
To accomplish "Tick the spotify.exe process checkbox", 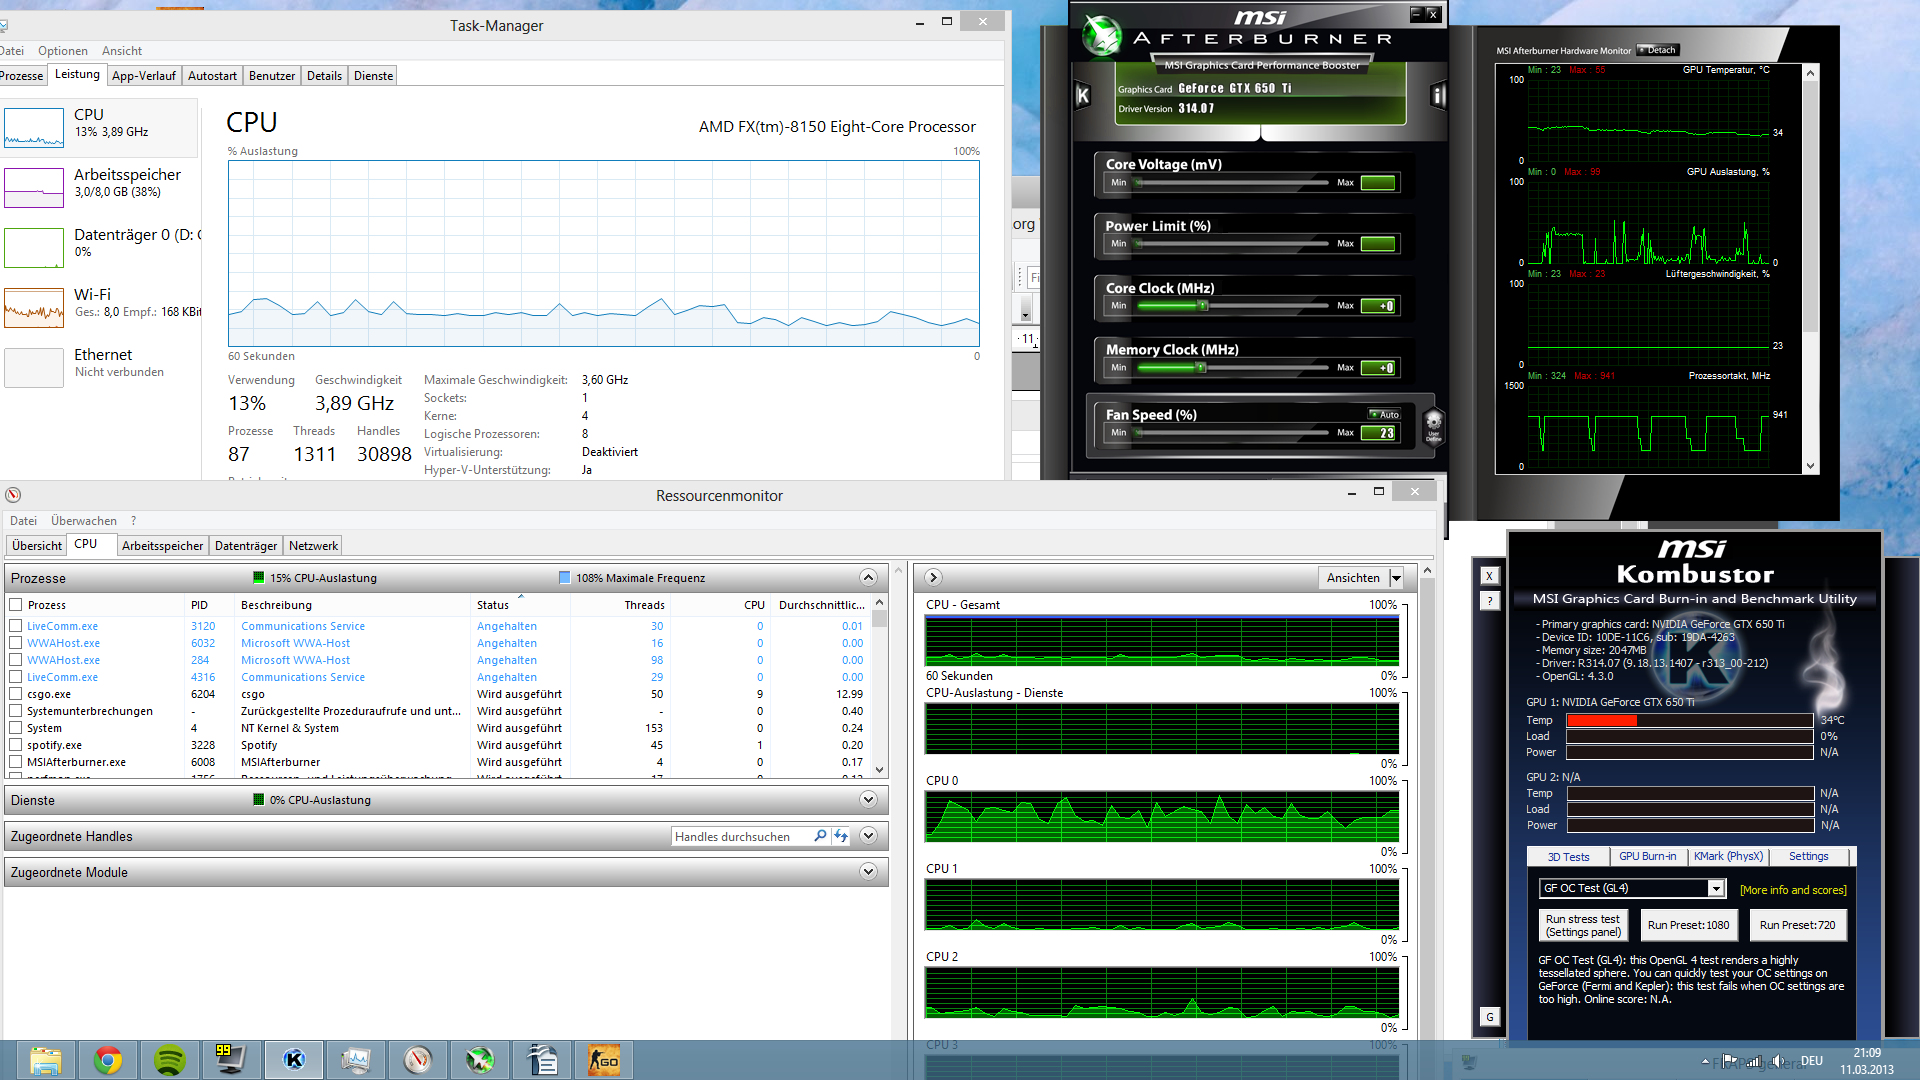I will pyautogui.click(x=16, y=745).
